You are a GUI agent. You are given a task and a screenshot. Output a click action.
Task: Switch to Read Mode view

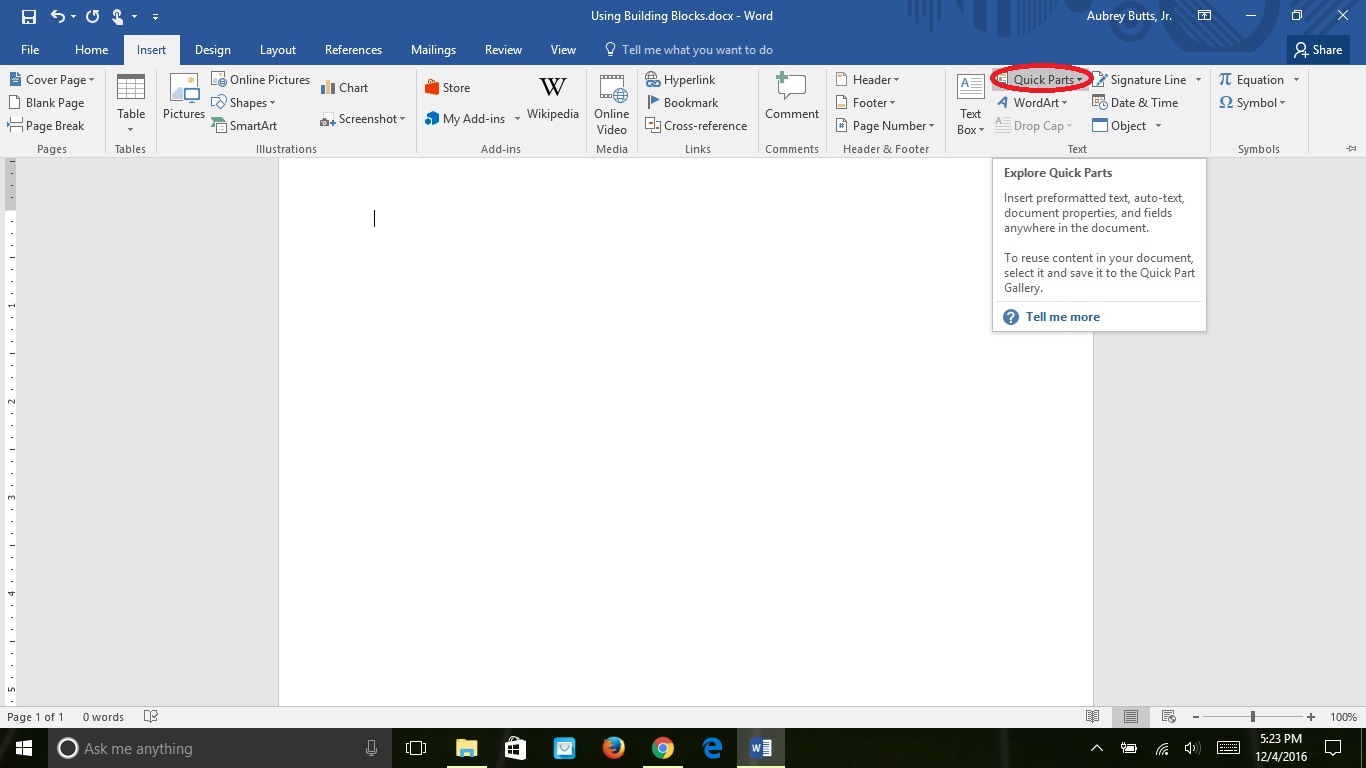point(1093,717)
